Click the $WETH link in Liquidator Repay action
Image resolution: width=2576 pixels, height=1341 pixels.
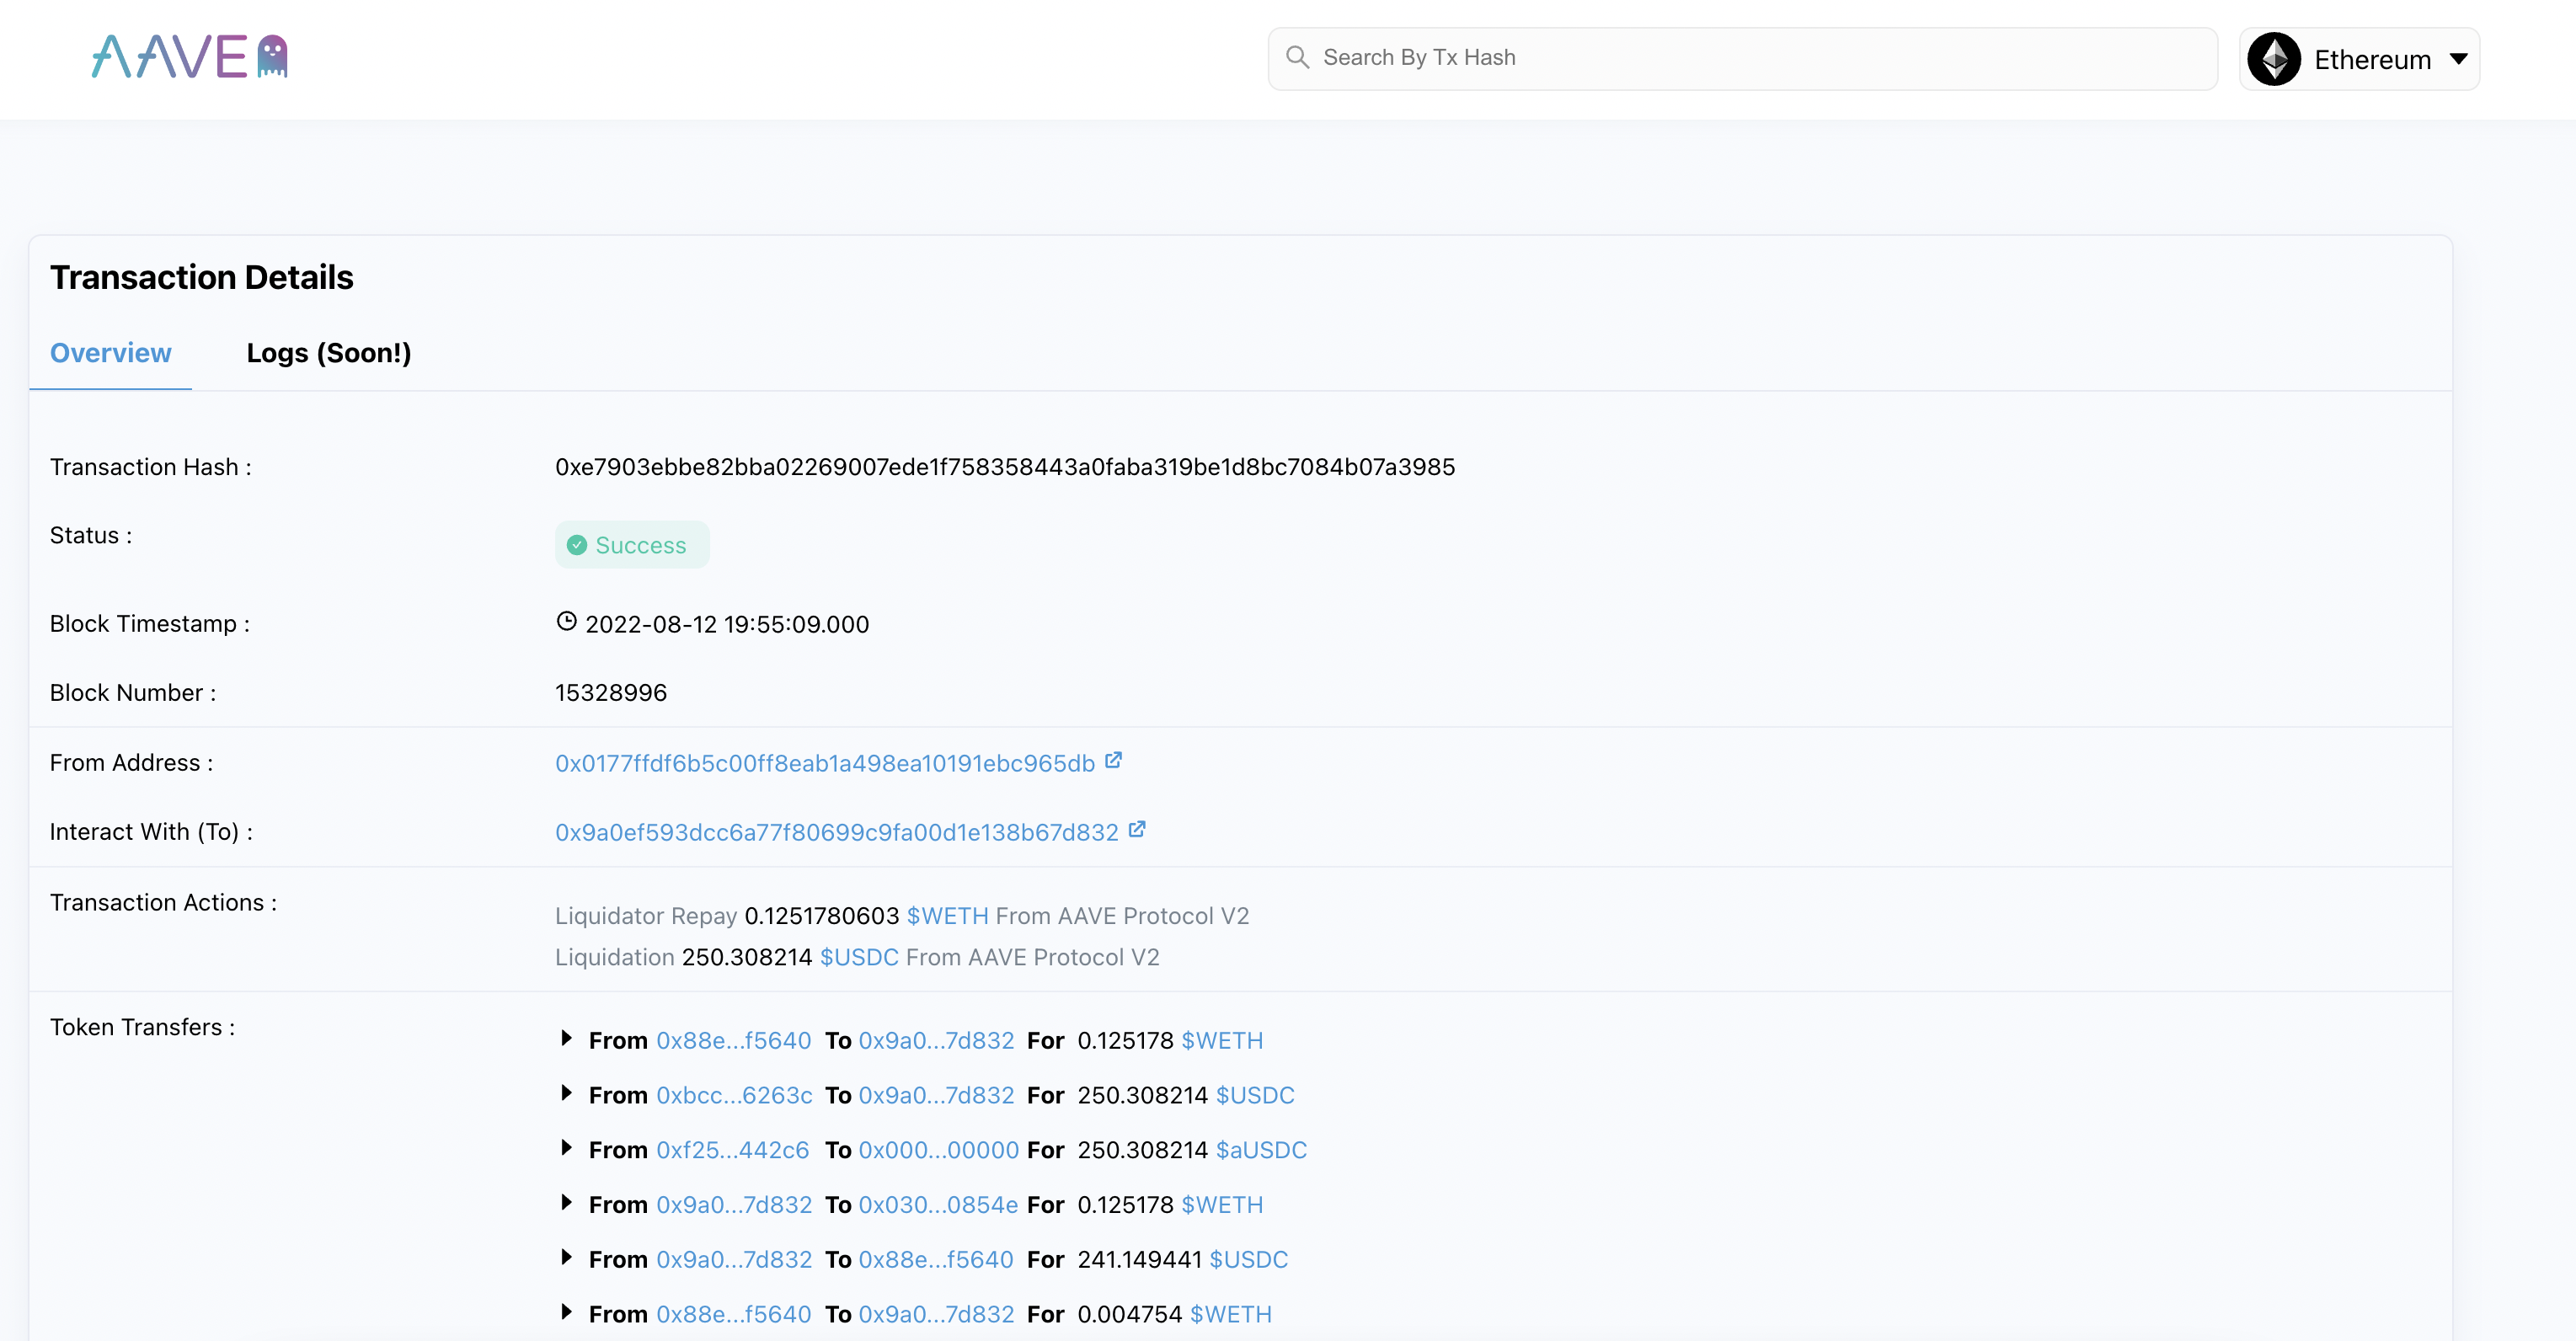pyautogui.click(x=946, y=915)
